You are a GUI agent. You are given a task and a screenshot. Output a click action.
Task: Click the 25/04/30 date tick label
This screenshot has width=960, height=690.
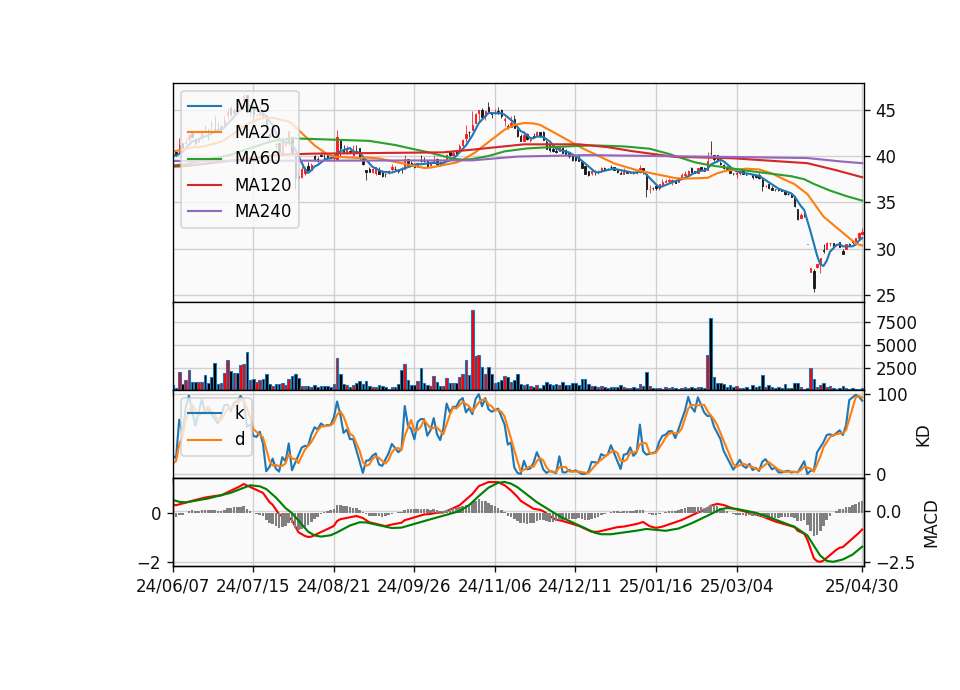click(x=862, y=586)
